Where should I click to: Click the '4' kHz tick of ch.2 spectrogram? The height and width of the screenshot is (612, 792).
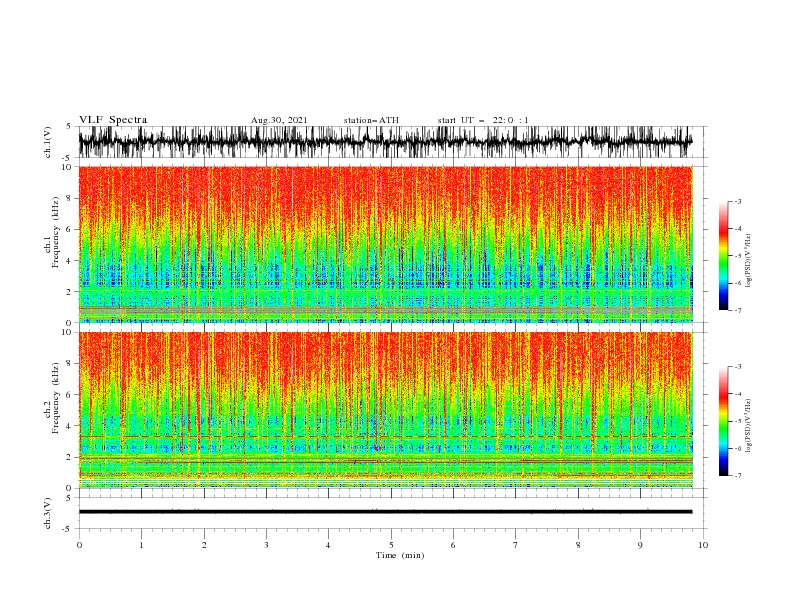[69, 426]
